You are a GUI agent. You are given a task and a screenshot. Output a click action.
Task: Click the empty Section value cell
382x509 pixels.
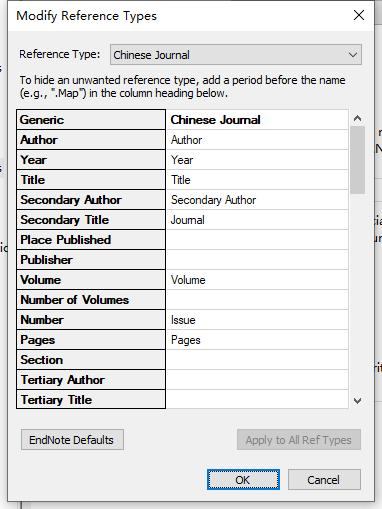[x=257, y=360]
